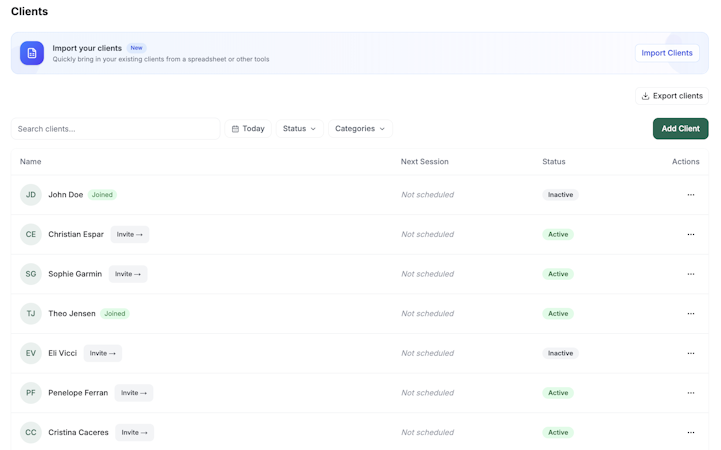Open actions menu for Christian Espar

click(x=691, y=234)
